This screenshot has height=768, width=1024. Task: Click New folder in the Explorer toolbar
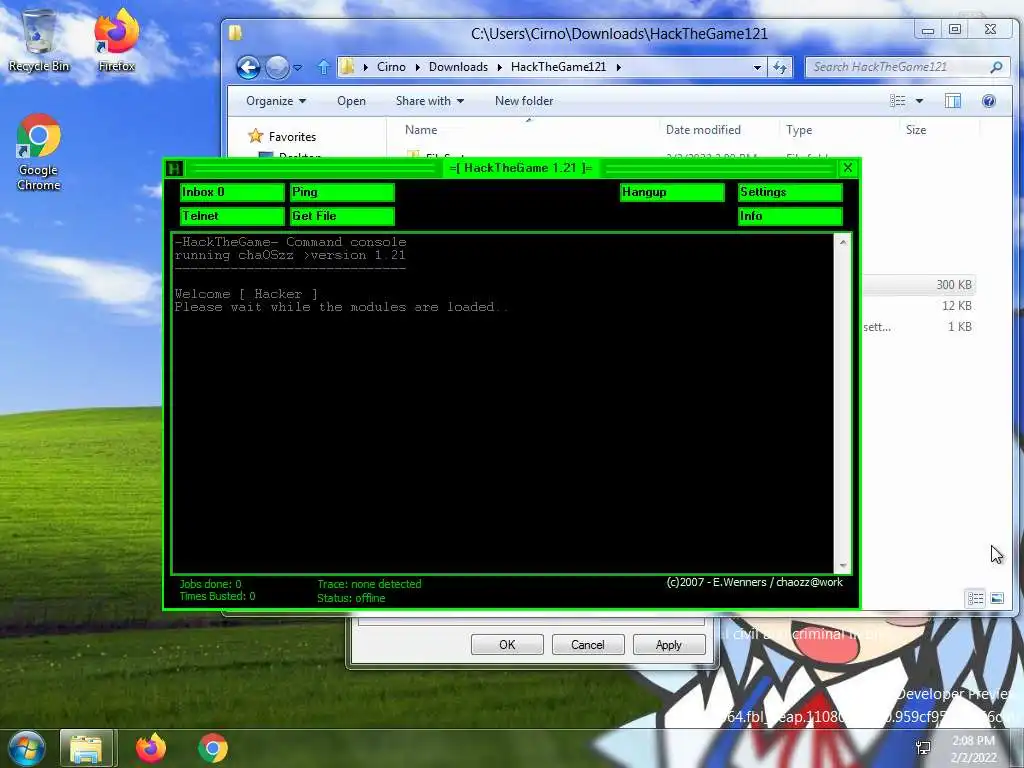click(524, 101)
